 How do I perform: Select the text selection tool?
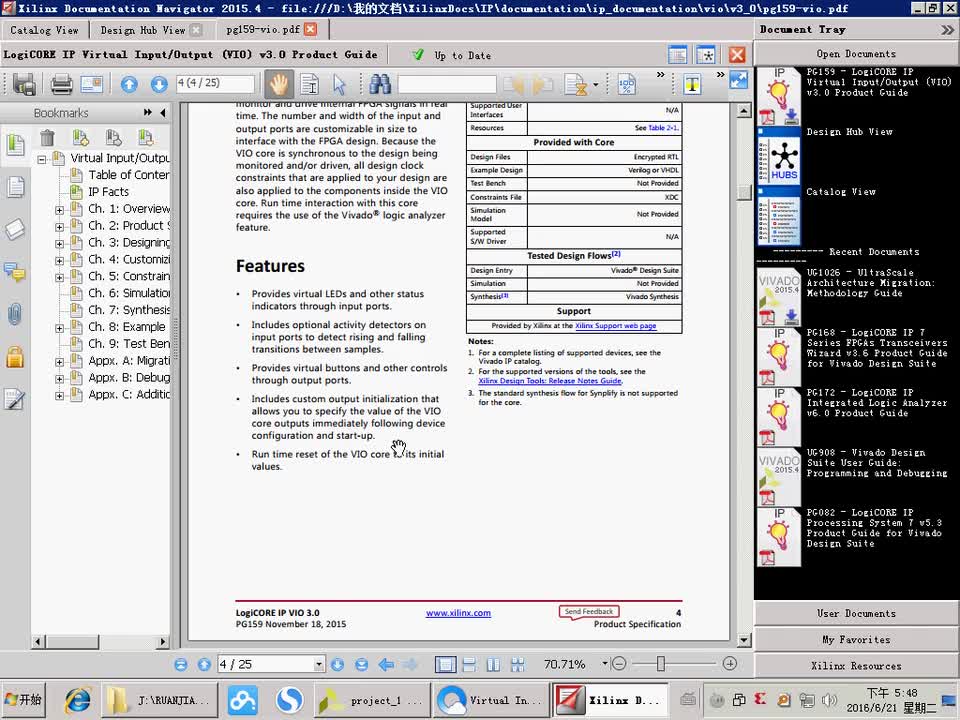click(310, 84)
